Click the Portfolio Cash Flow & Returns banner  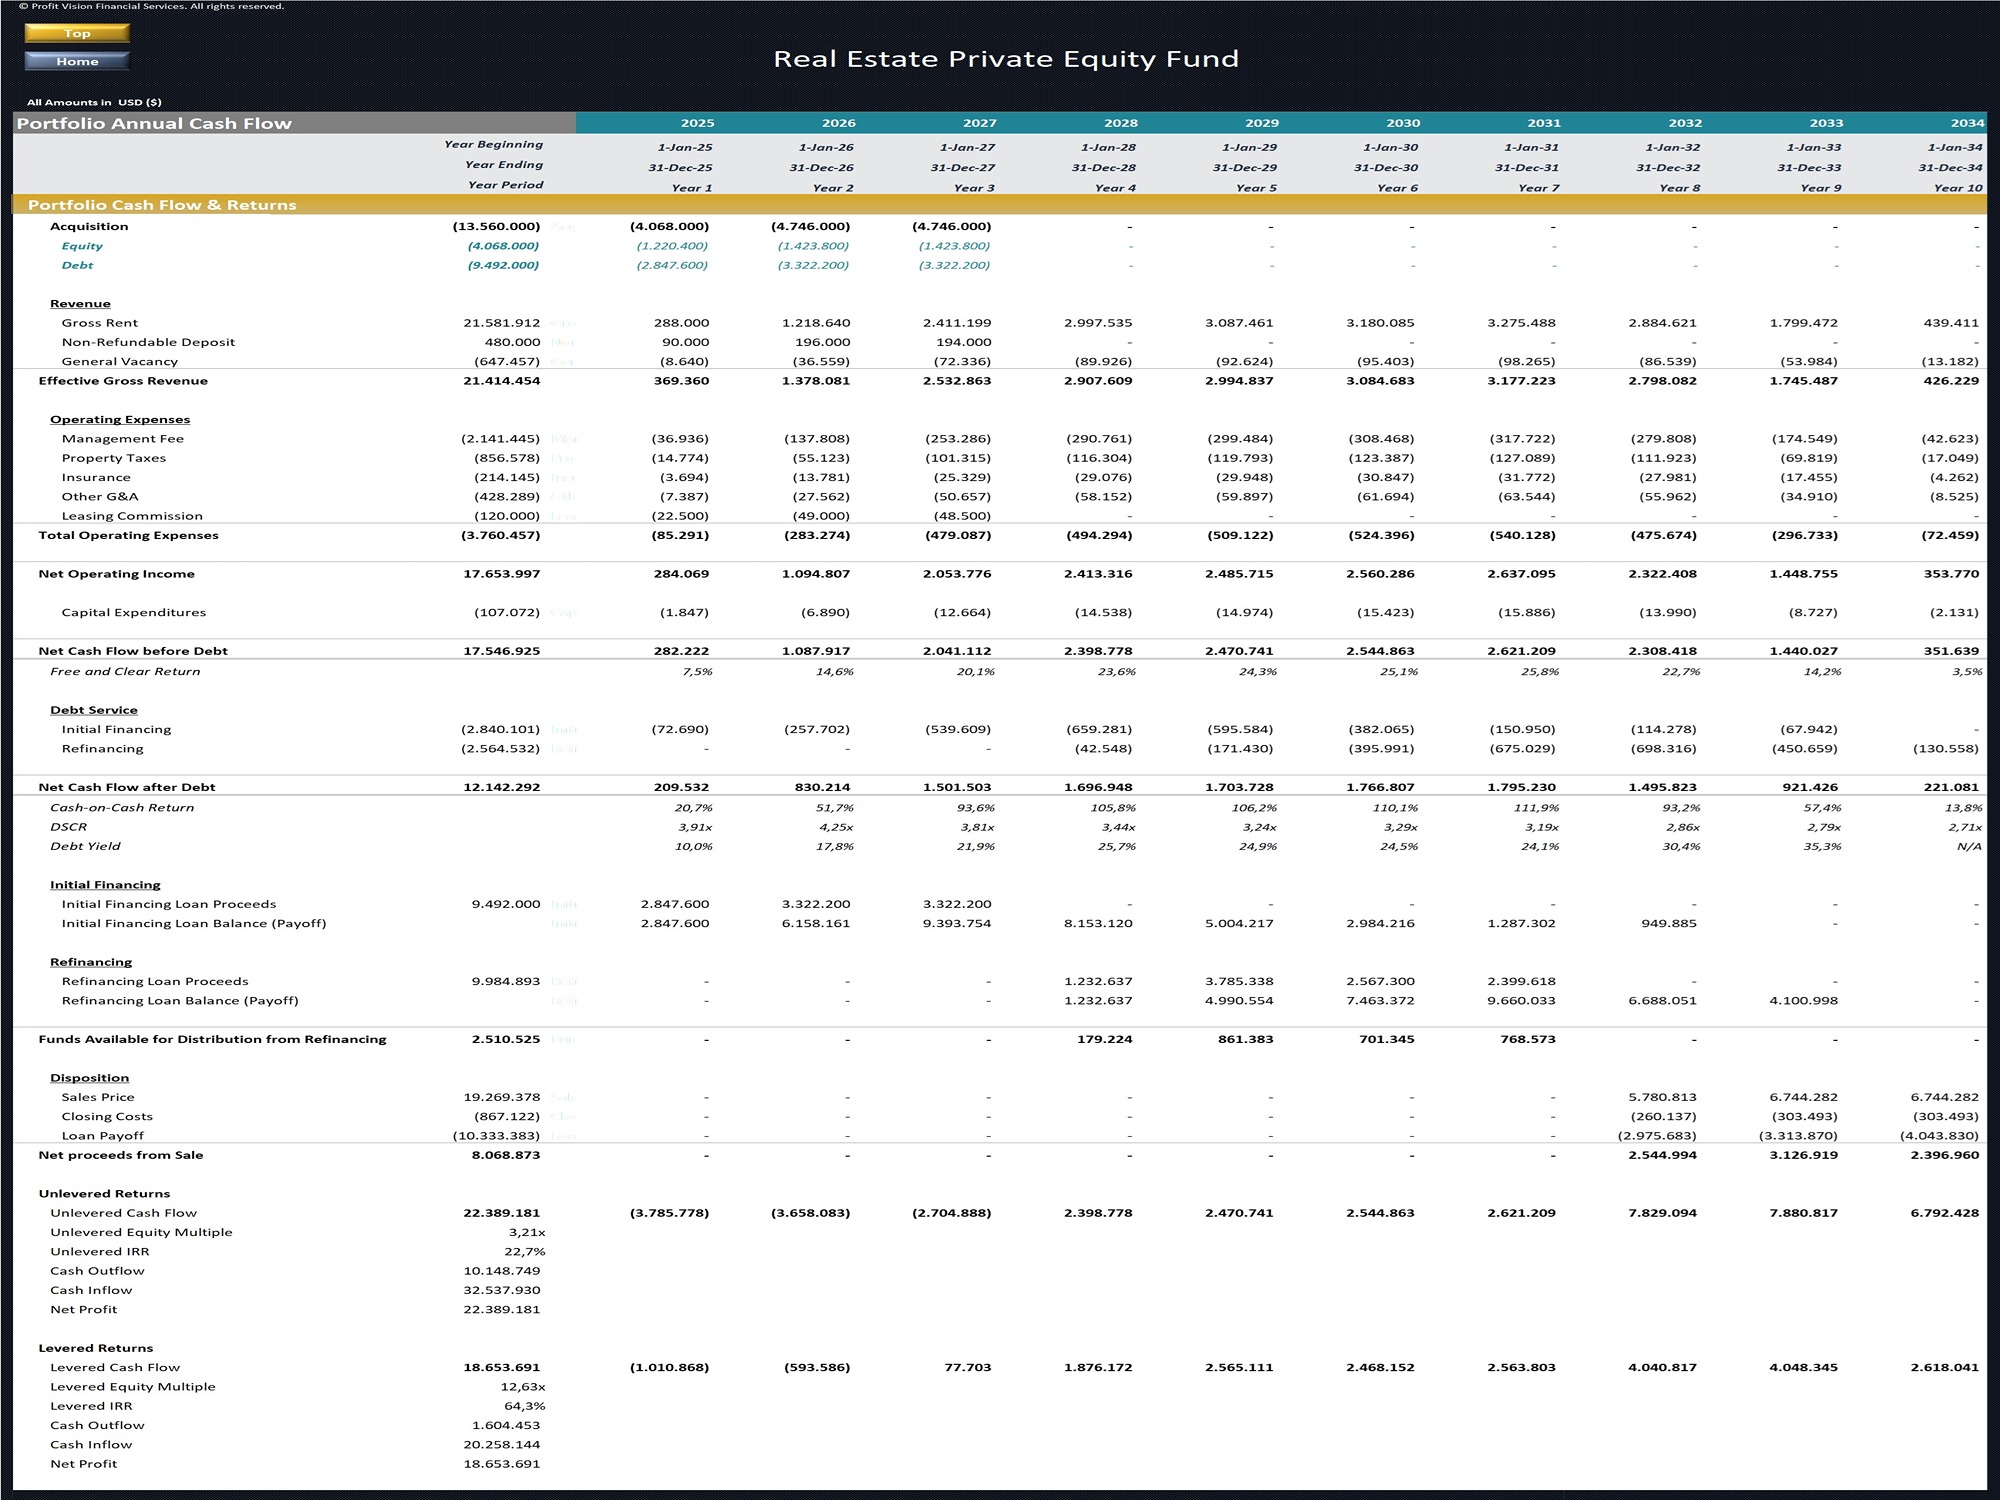(x=162, y=205)
